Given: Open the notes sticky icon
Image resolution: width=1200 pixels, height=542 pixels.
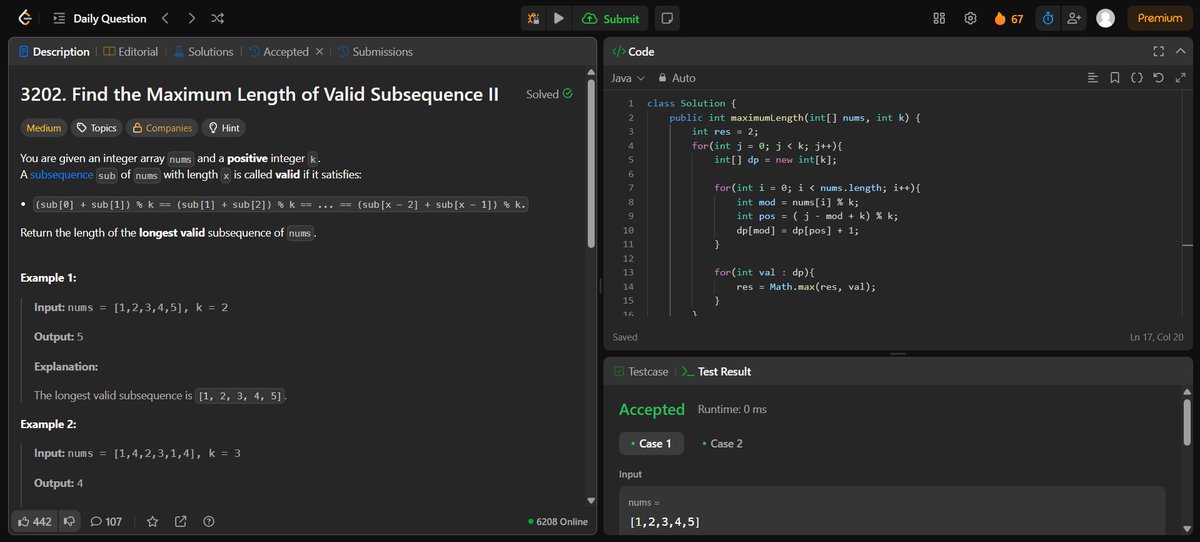Looking at the screenshot, I should point(667,18).
